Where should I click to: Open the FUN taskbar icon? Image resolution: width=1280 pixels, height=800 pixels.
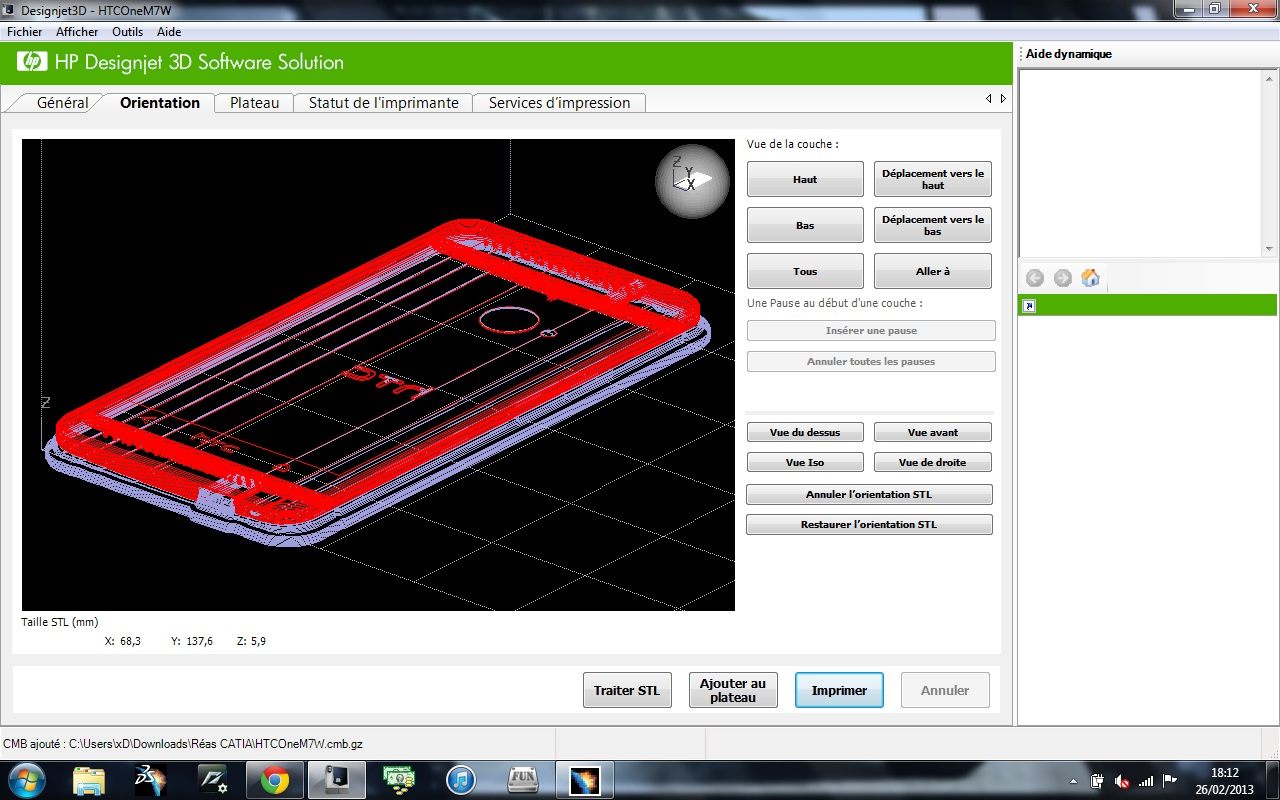pos(523,780)
